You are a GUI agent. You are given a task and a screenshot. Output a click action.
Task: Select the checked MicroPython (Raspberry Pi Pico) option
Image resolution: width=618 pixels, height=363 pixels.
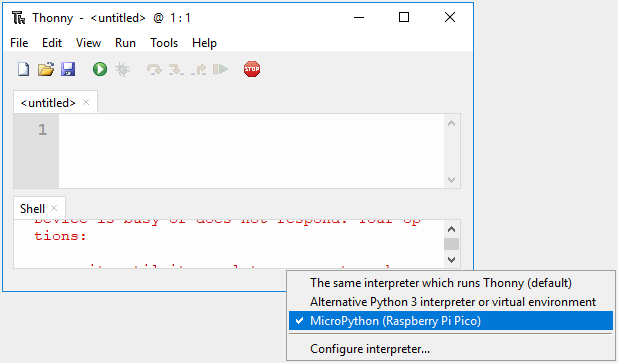click(450, 321)
